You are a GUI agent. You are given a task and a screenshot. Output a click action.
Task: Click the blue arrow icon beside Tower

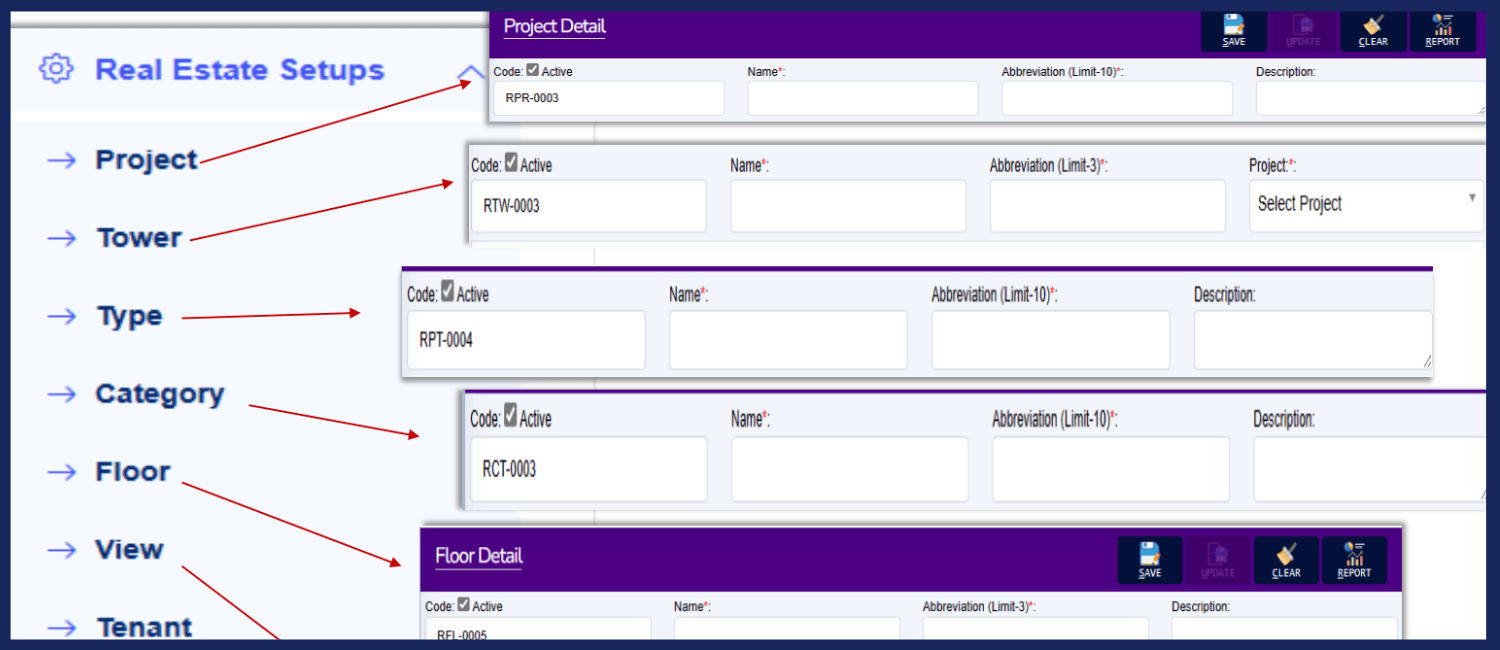click(62, 237)
